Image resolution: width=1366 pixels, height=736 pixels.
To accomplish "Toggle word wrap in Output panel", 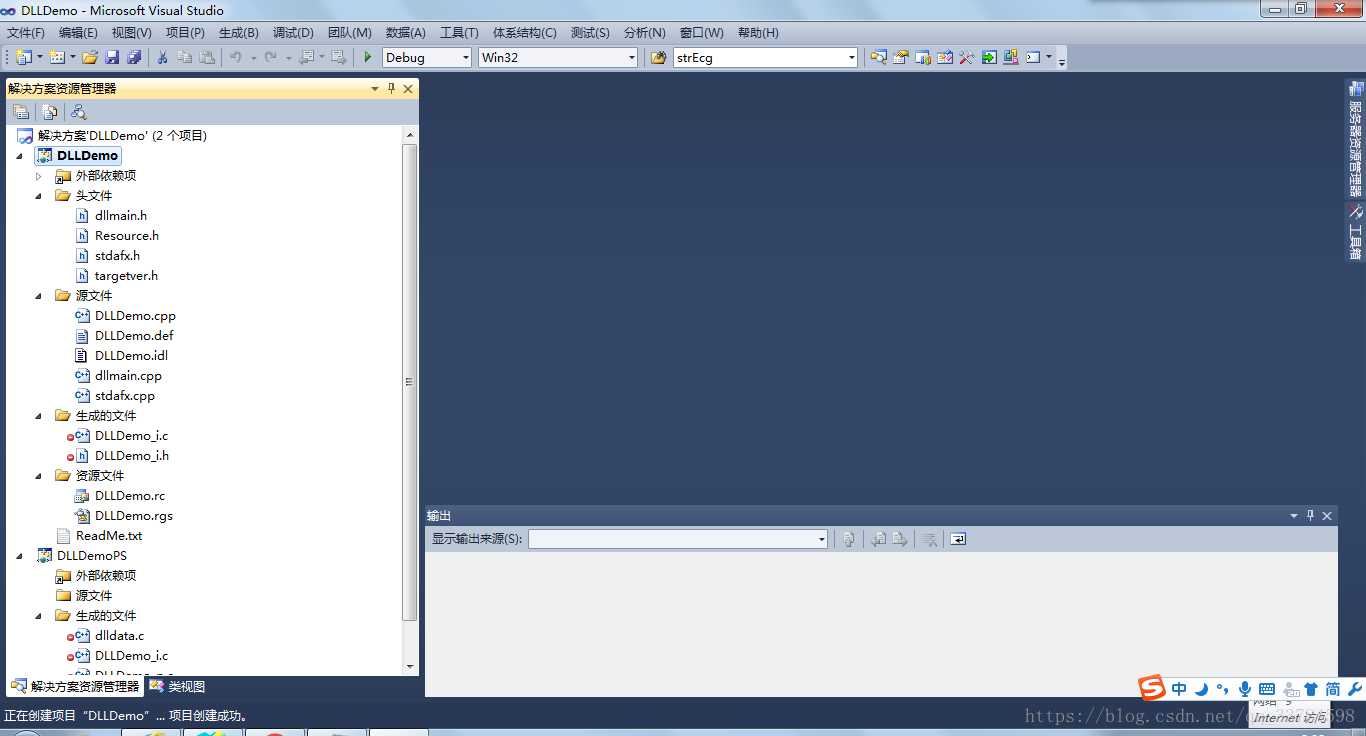I will [x=958, y=539].
